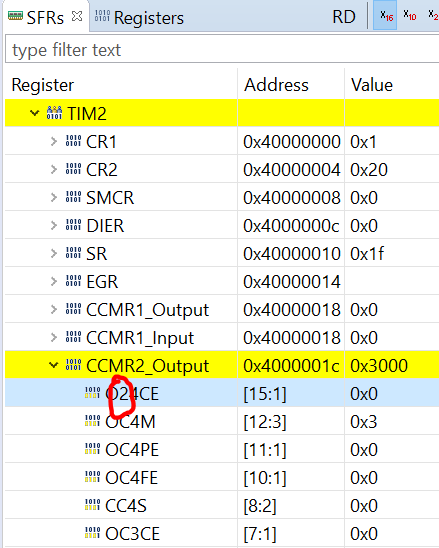The height and width of the screenshot is (548, 439).
Task: Click the CC4S bitfield icon
Action: point(93,504)
